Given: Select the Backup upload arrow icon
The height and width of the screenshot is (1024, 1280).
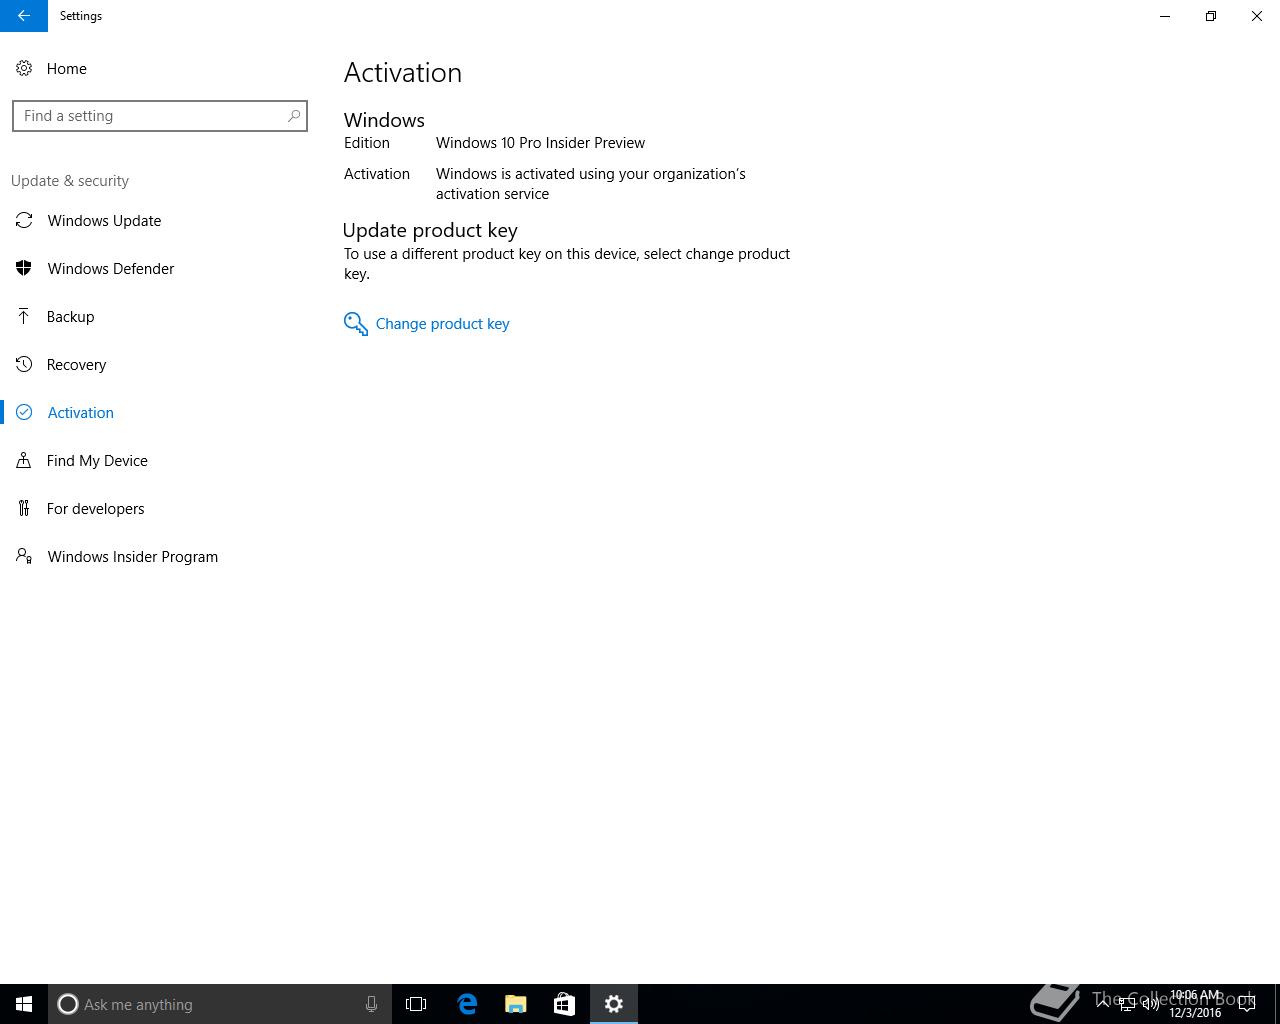Looking at the screenshot, I should point(24,317).
